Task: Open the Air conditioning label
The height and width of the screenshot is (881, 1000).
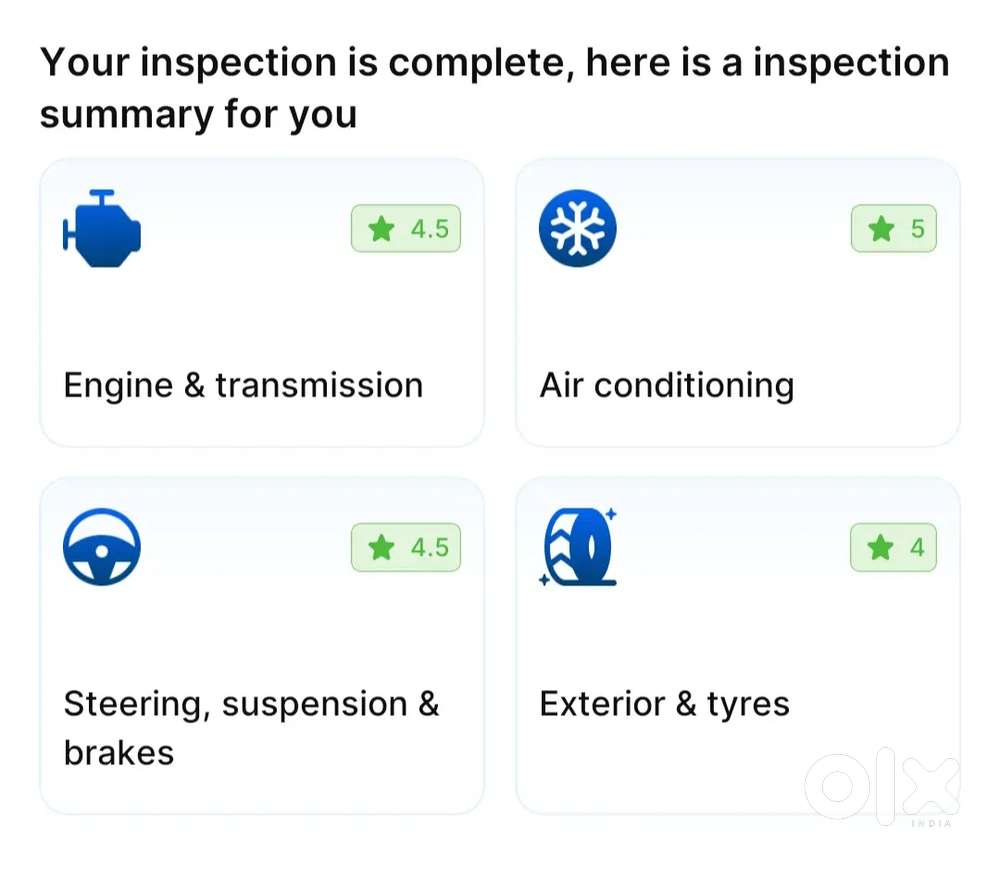Action: point(666,386)
